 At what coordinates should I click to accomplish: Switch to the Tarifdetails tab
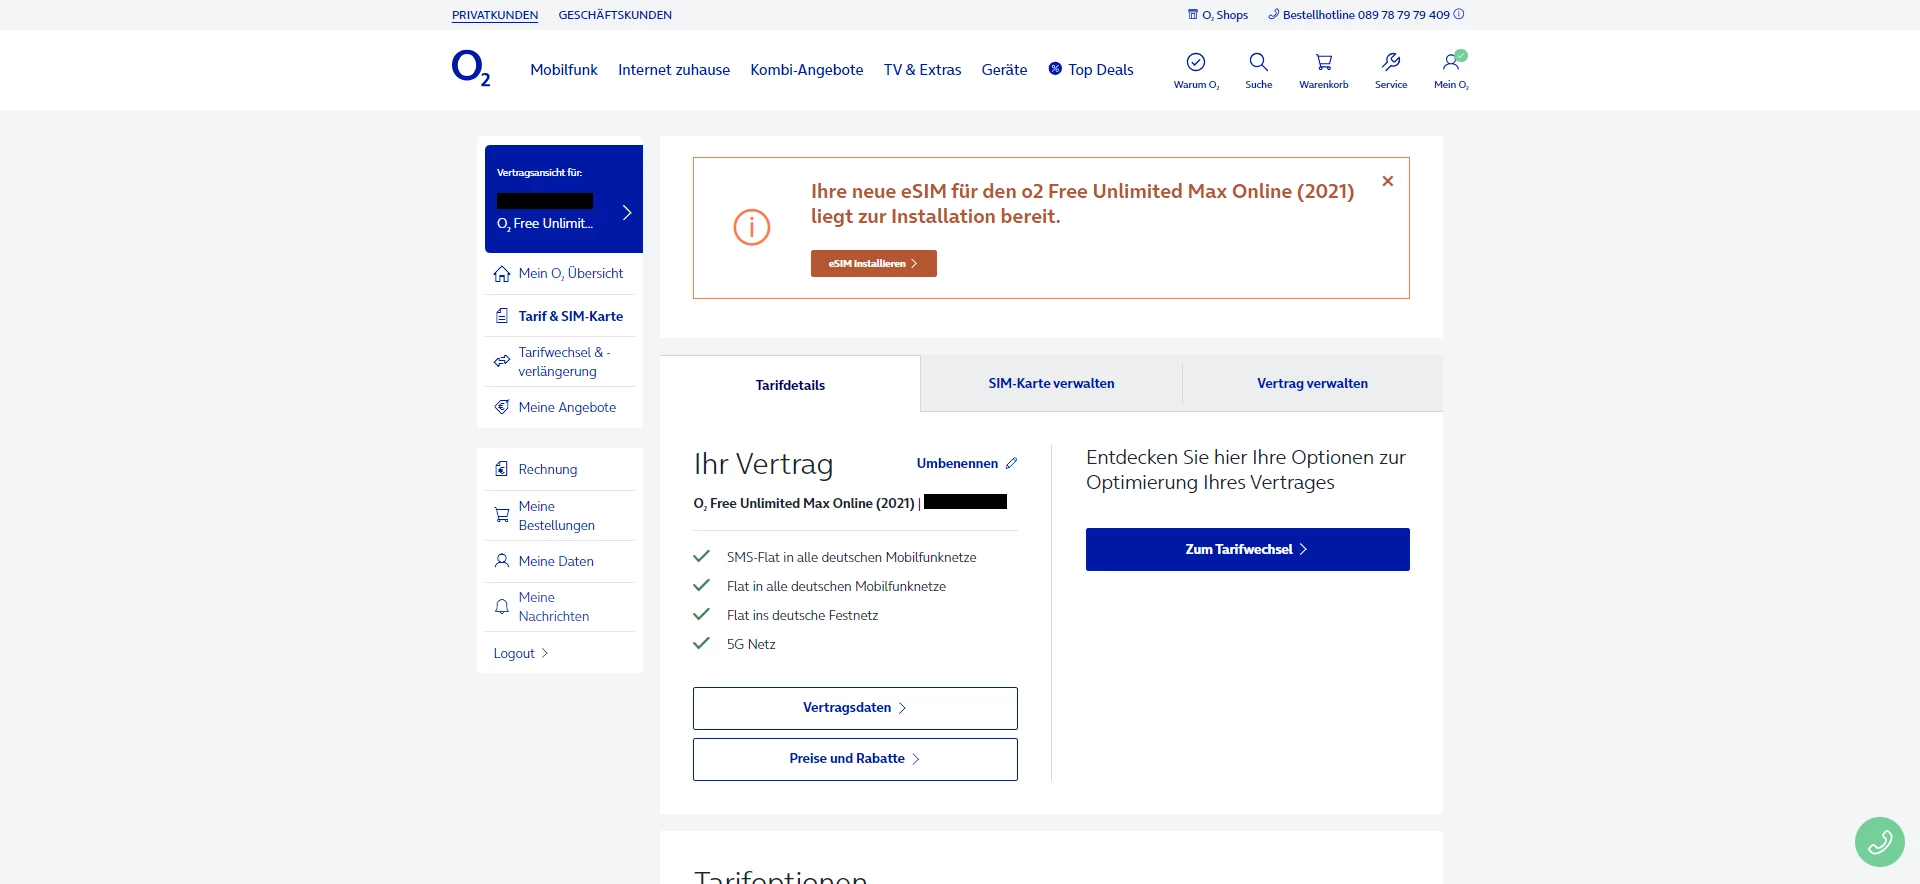[790, 385]
